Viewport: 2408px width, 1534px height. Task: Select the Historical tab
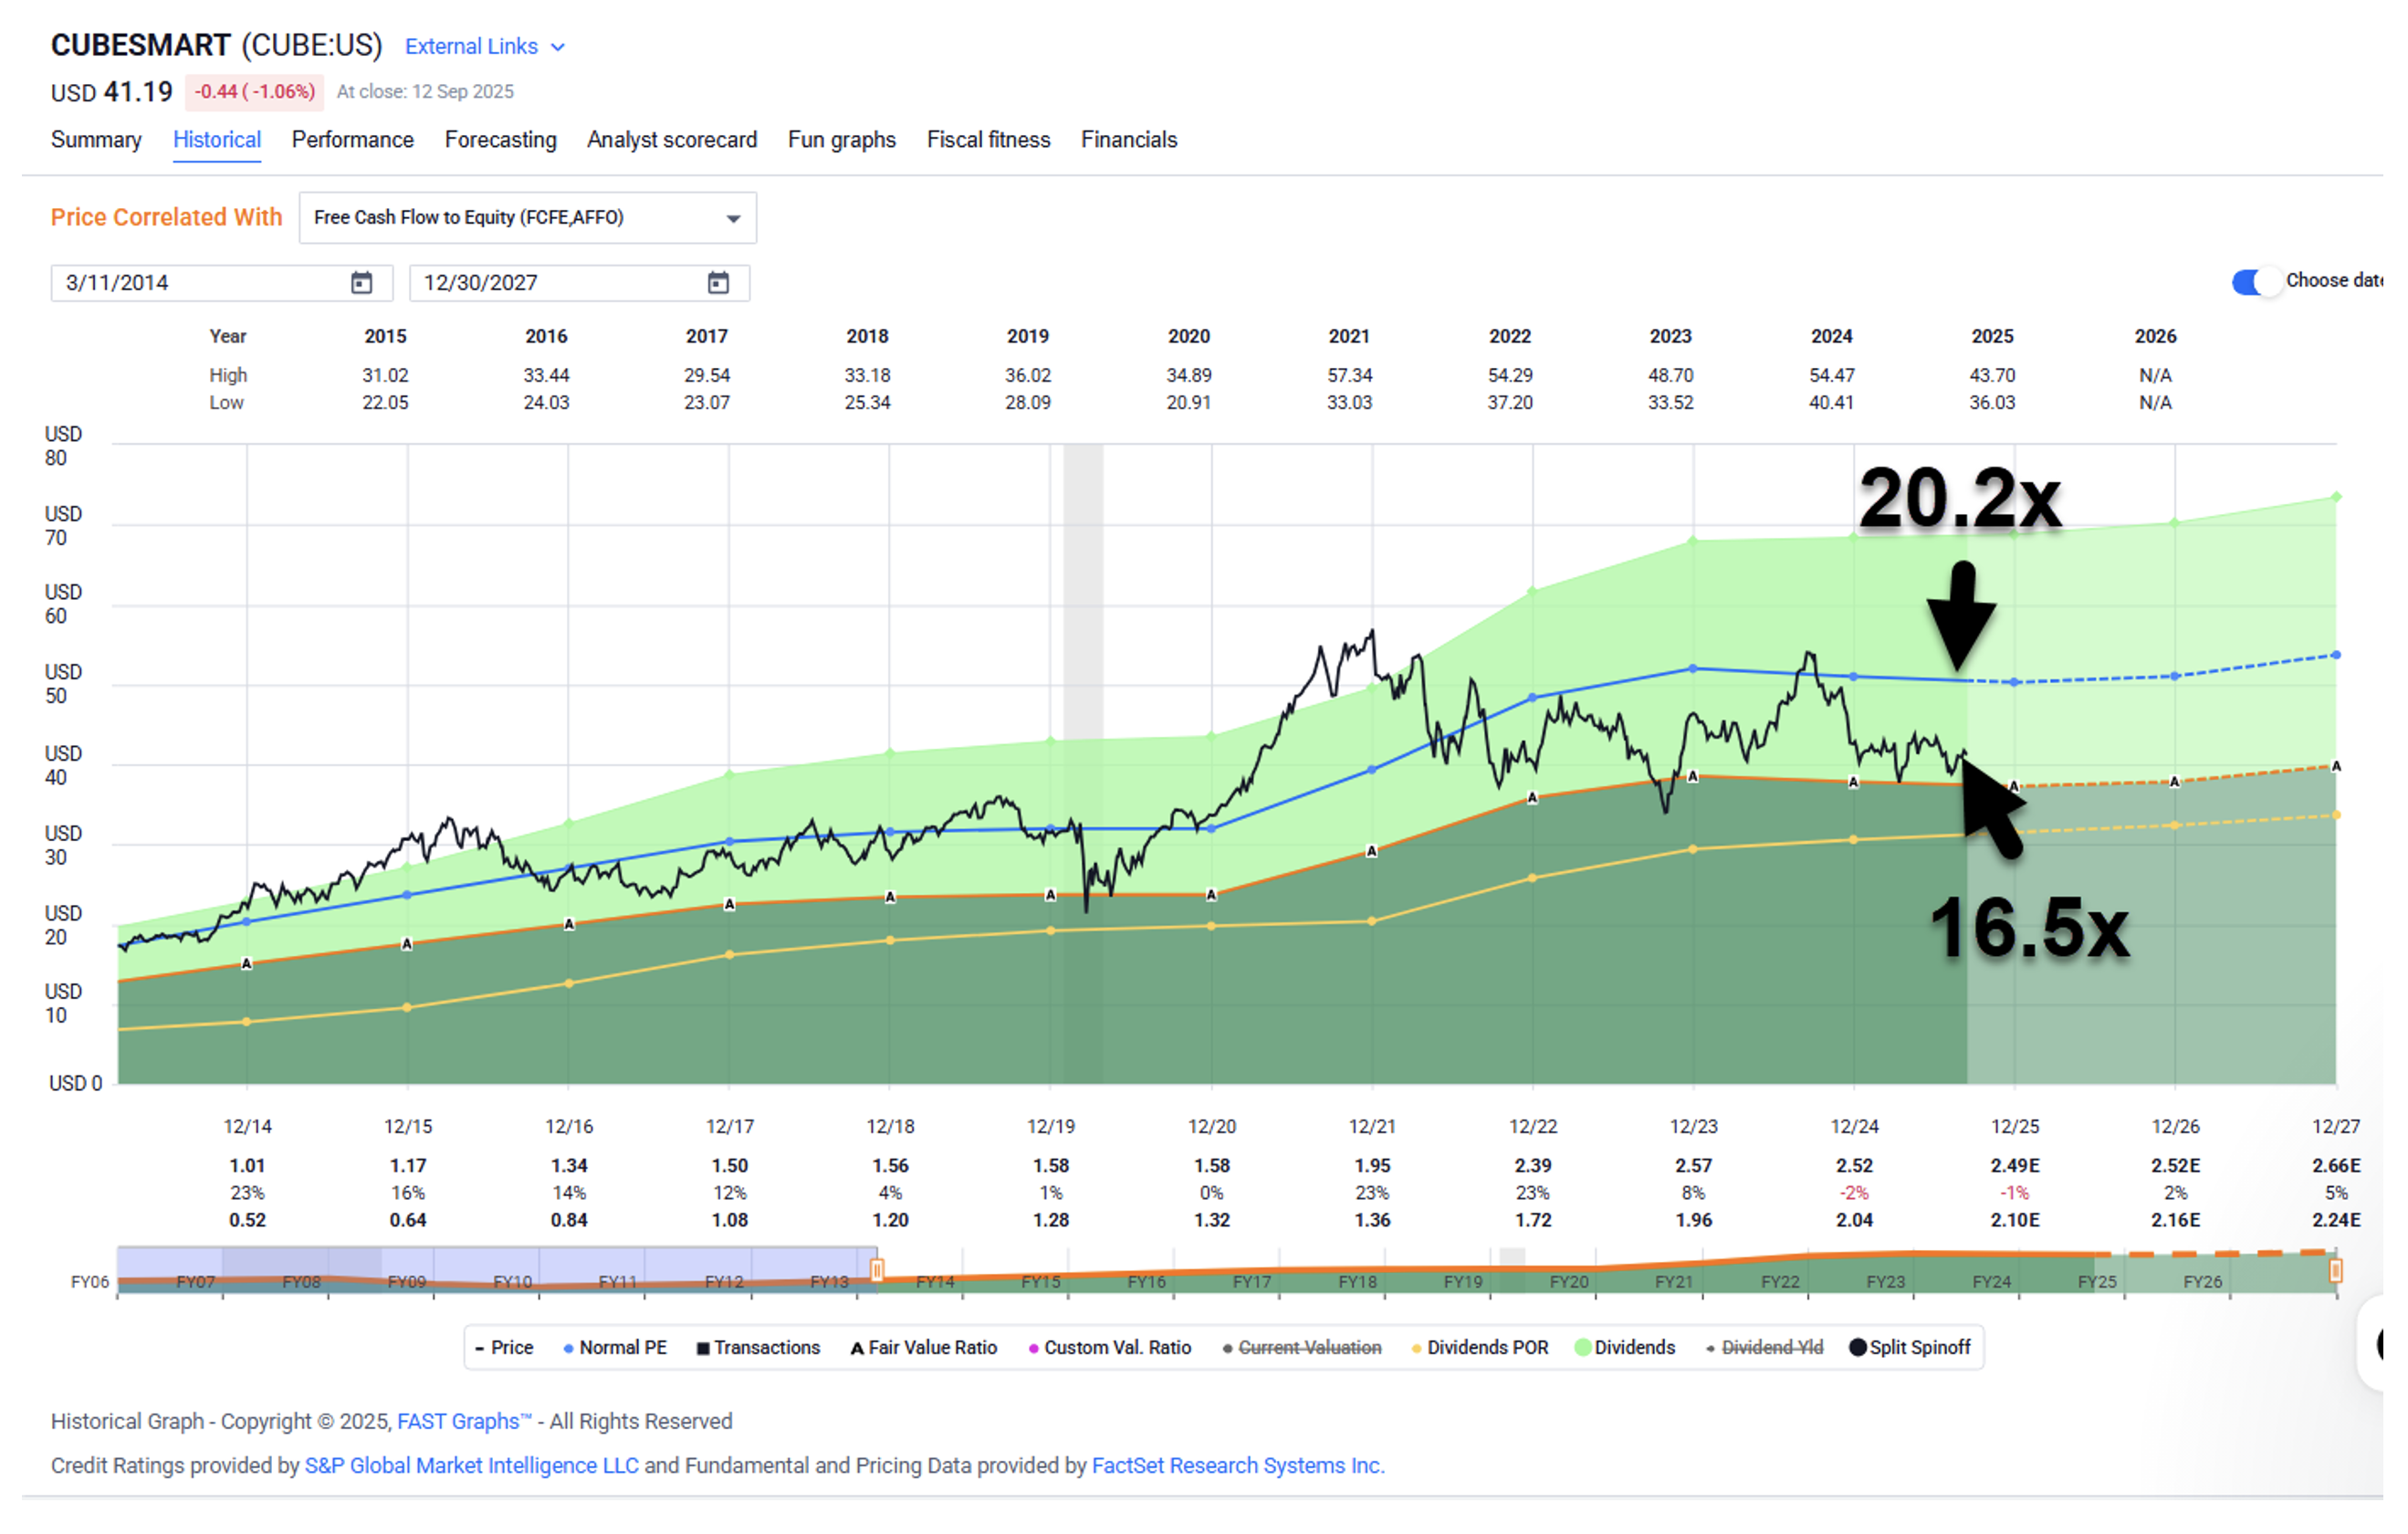tap(217, 140)
